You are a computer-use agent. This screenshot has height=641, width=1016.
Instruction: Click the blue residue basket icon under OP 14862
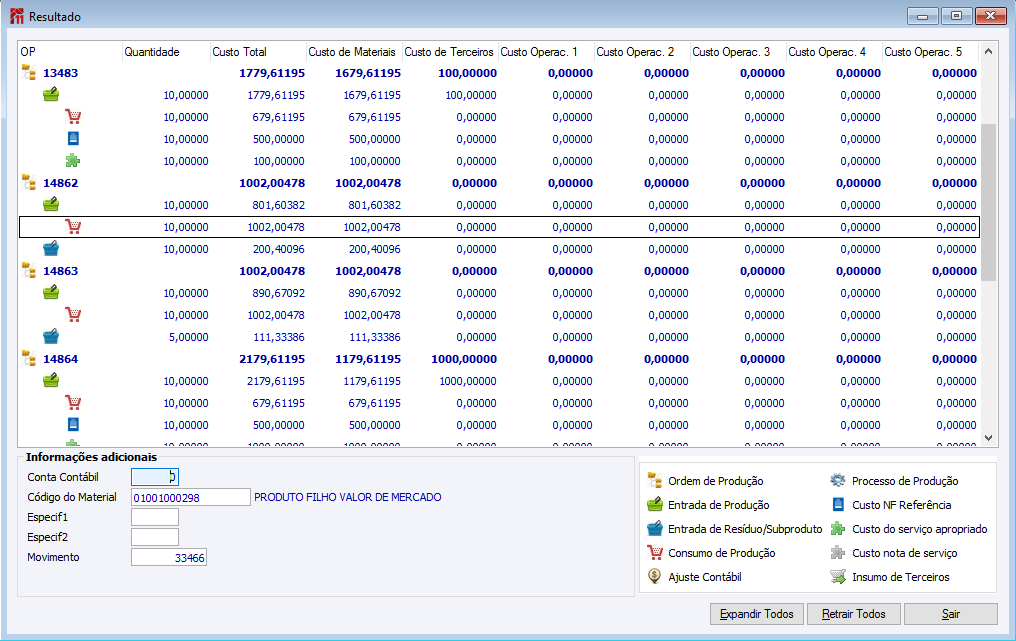click(51, 249)
